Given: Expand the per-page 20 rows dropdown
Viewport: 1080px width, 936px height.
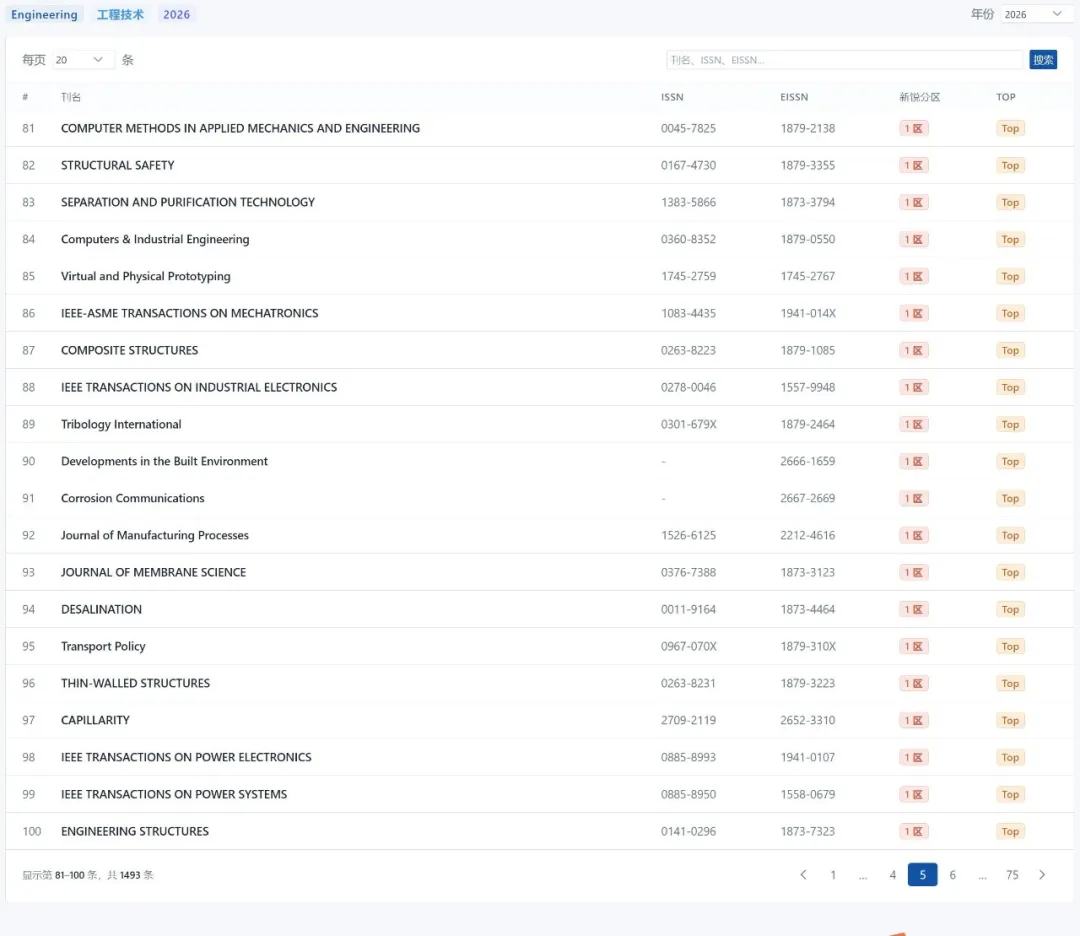Looking at the screenshot, I should tap(82, 60).
